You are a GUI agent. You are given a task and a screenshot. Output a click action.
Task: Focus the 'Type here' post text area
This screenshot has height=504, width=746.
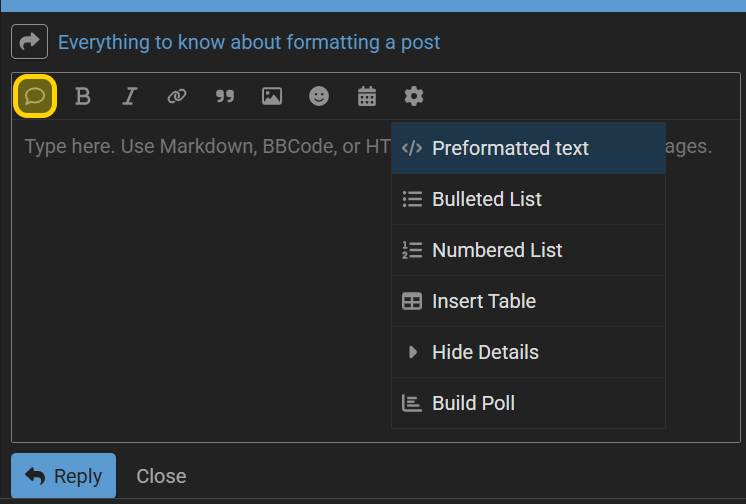pyautogui.click(x=202, y=281)
